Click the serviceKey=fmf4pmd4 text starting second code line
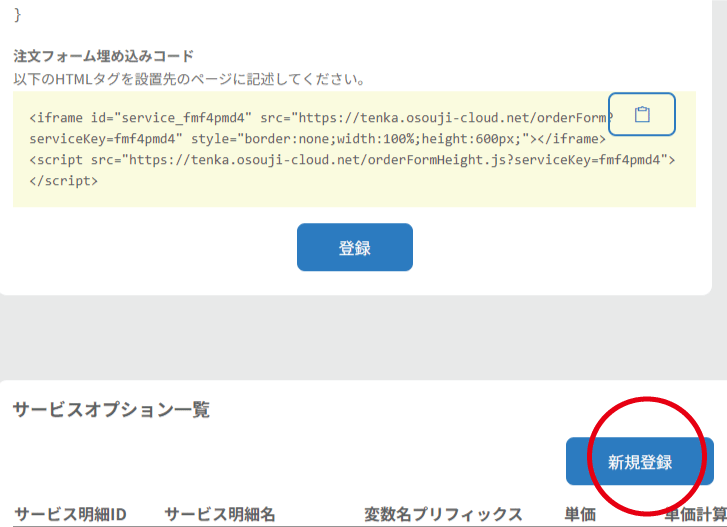 (105, 139)
